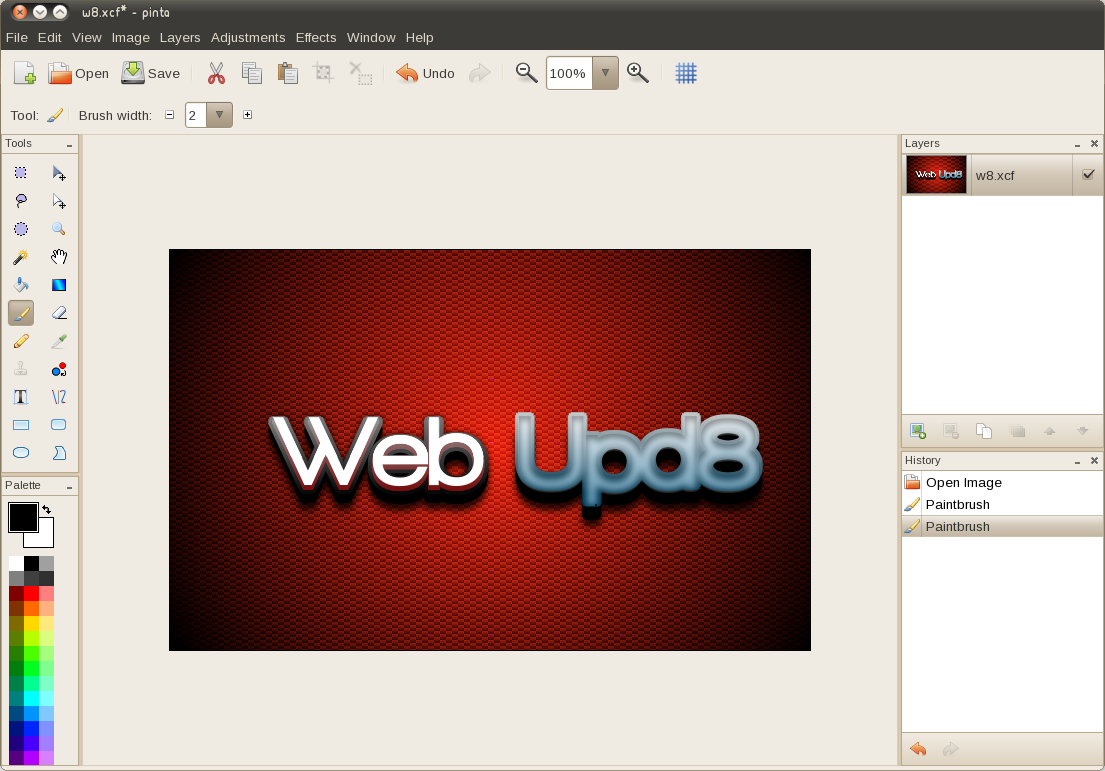Image resolution: width=1105 pixels, height=771 pixels.
Task: Select the Move Selected tool
Action: pyautogui.click(x=59, y=173)
